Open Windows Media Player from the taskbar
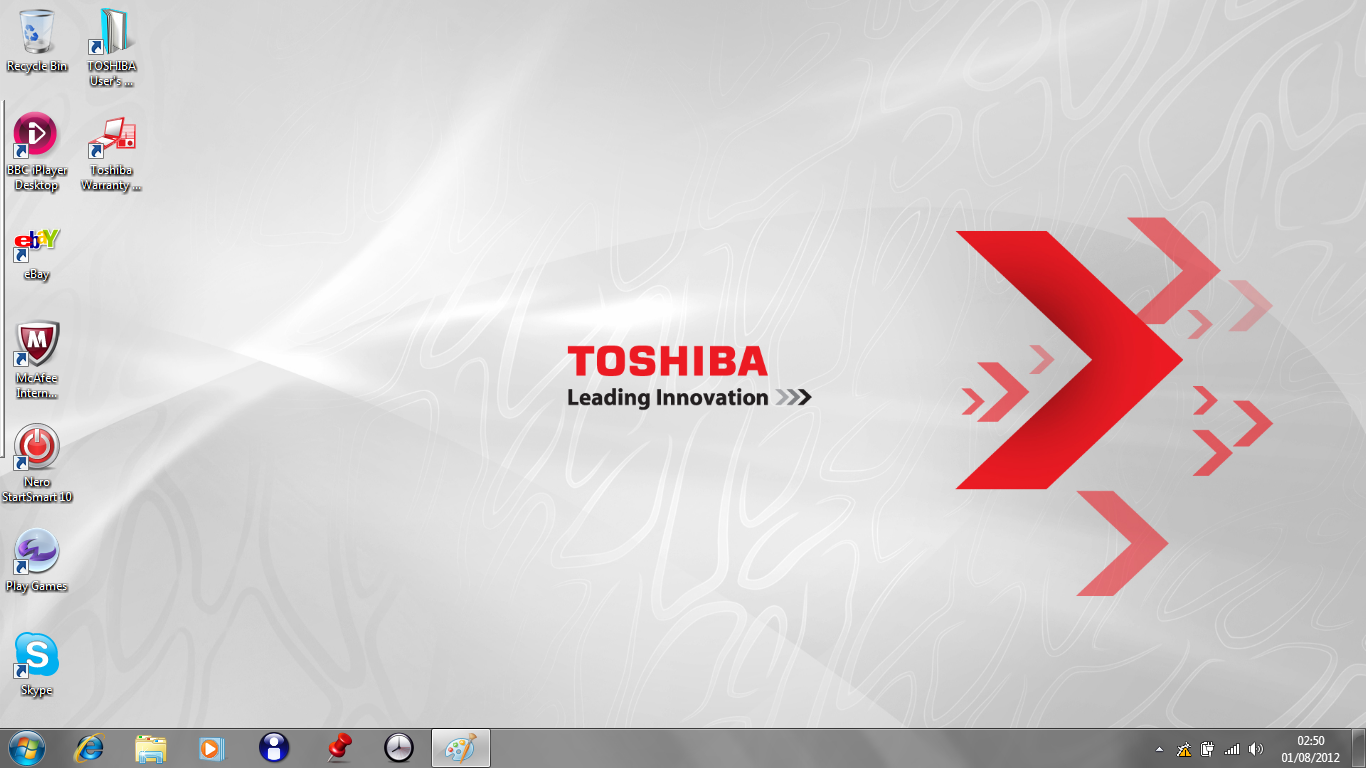Screen dimensions: 1366x768 (x=211, y=748)
